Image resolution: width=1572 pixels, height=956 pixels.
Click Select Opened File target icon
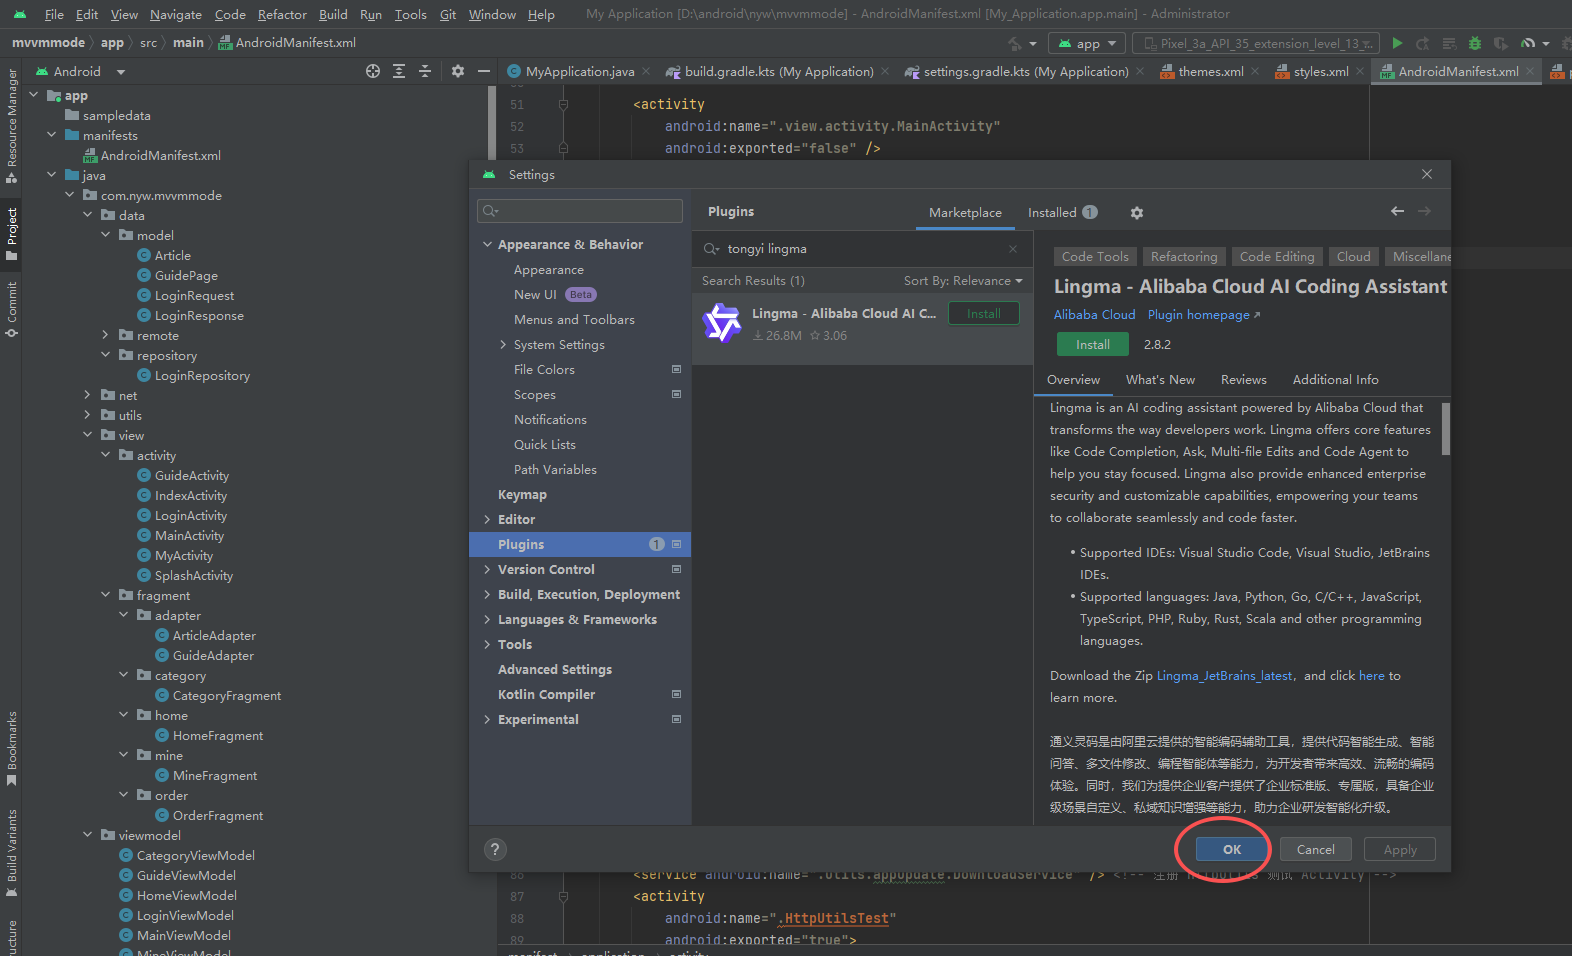[373, 71]
